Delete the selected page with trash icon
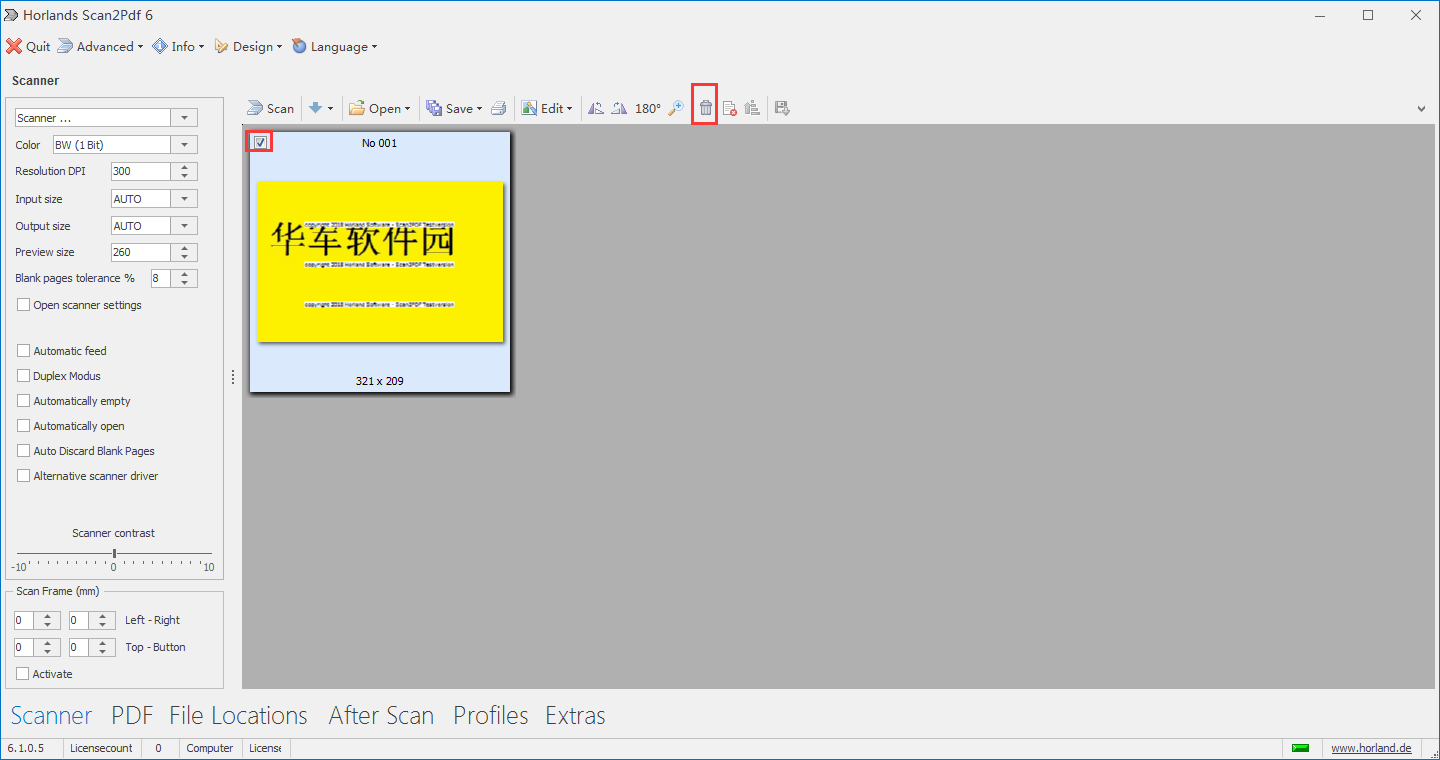 [x=705, y=105]
